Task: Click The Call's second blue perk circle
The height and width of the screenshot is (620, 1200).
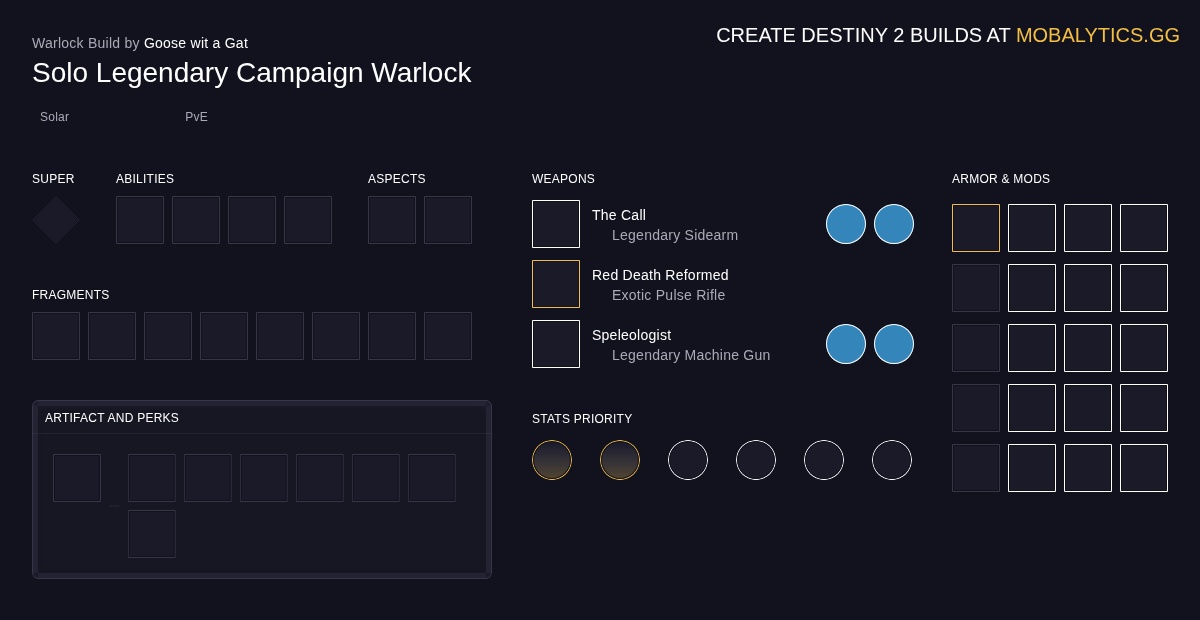Action: [894, 224]
